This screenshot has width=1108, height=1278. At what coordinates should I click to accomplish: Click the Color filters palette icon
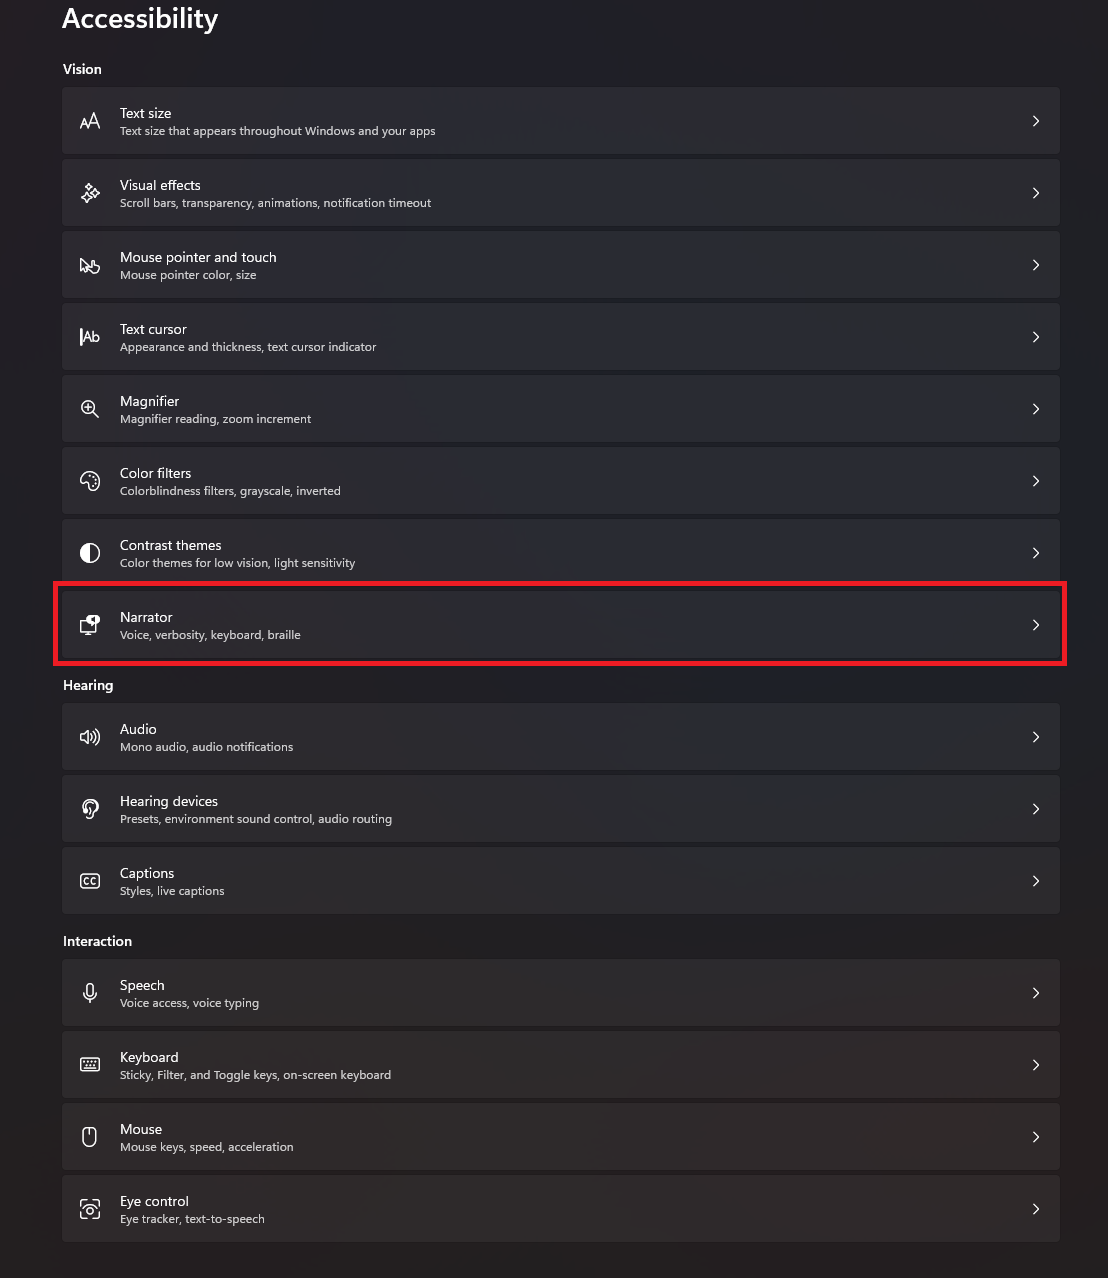pyautogui.click(x=90, y=481)
